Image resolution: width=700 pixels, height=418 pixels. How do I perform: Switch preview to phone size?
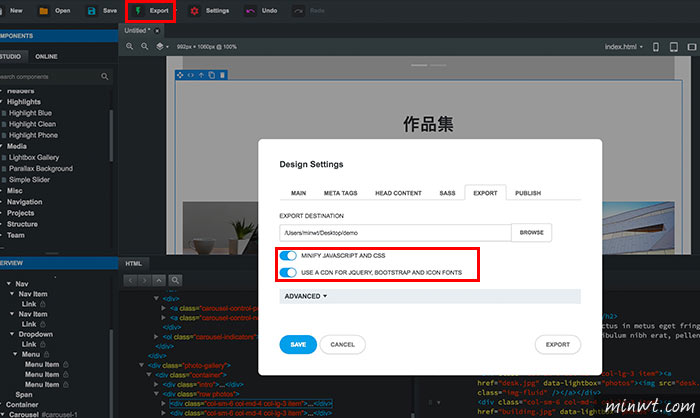coord(656,47)
